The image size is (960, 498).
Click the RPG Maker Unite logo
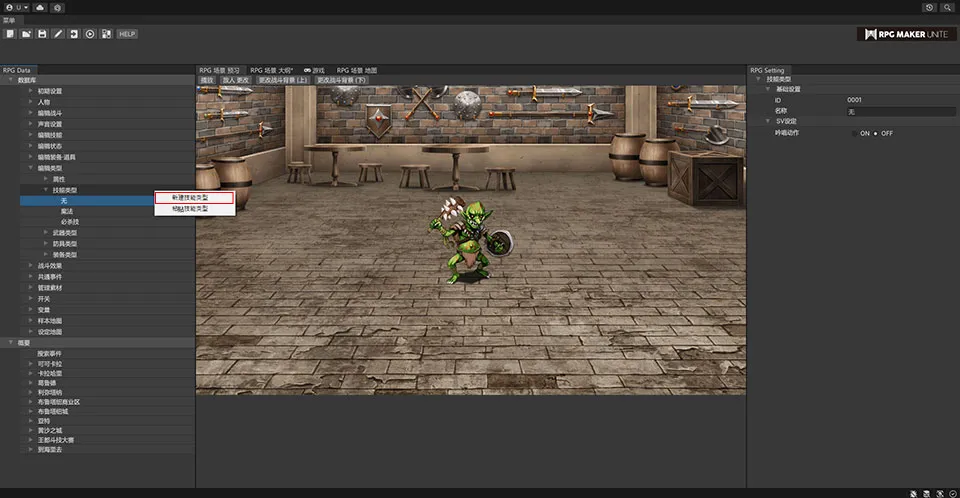point(905,34)
